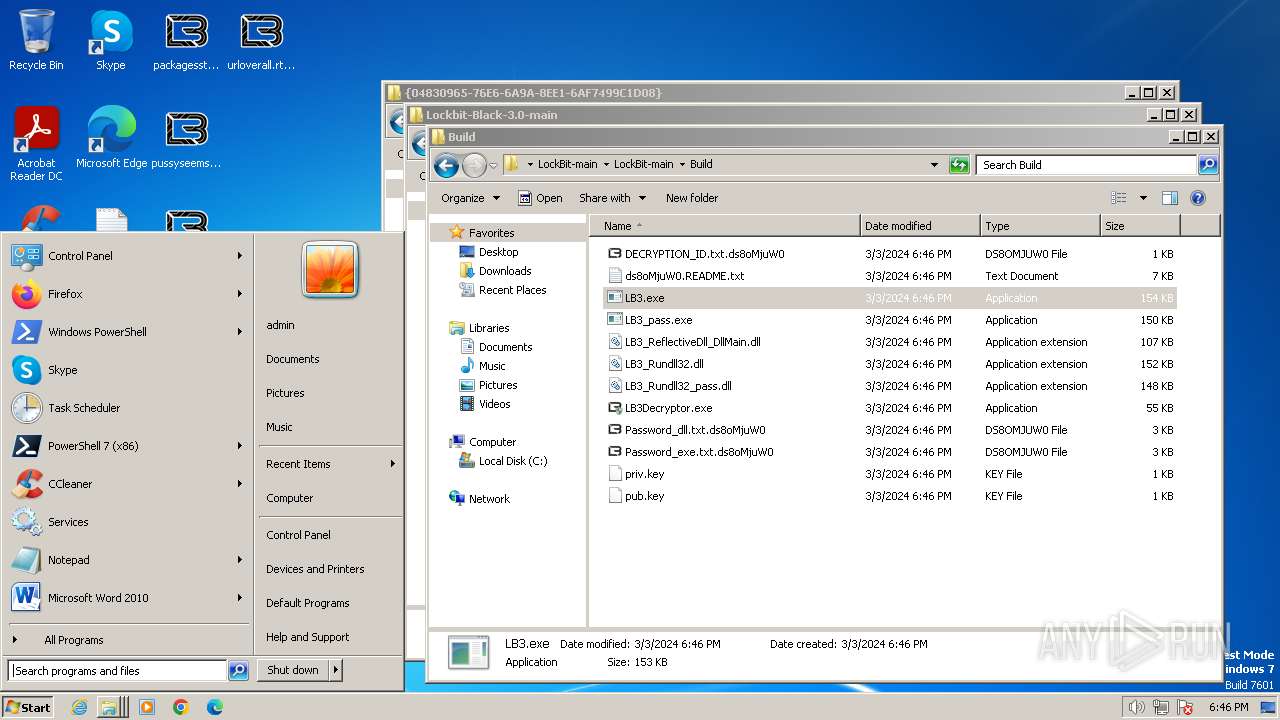1280x720 pixels.
Task: Select the pussyseems desktop file icon
Action: [x=186, y=139]
